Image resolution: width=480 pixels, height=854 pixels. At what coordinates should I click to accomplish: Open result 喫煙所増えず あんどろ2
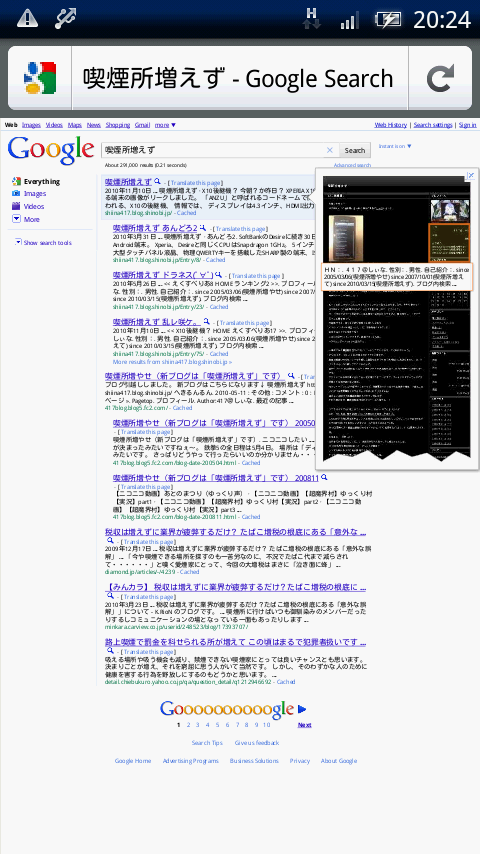click(155, 228)
